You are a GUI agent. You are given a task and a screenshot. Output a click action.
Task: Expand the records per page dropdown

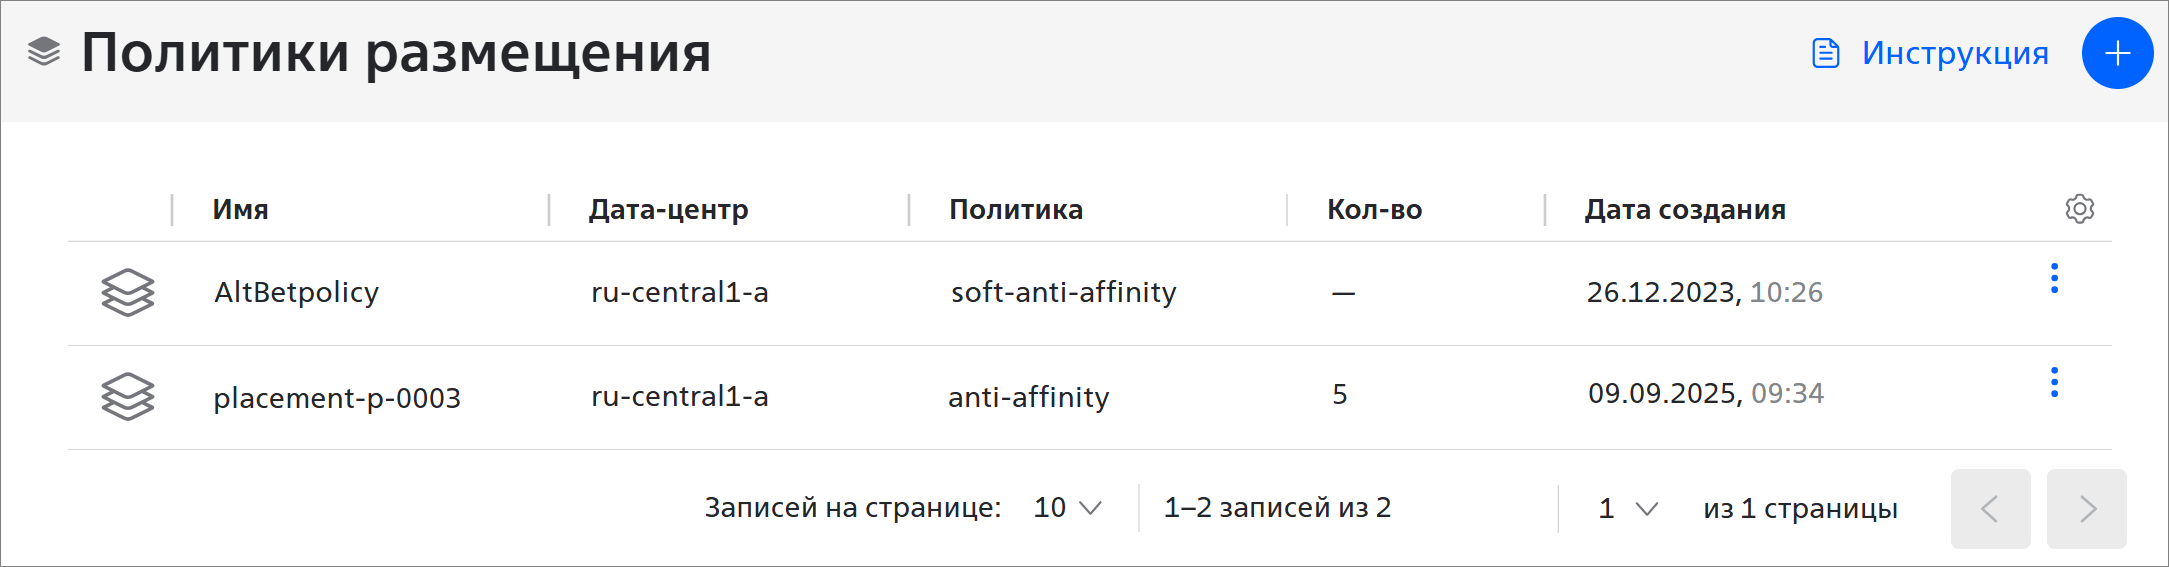pyautogui.click(x=1068, y=508)
